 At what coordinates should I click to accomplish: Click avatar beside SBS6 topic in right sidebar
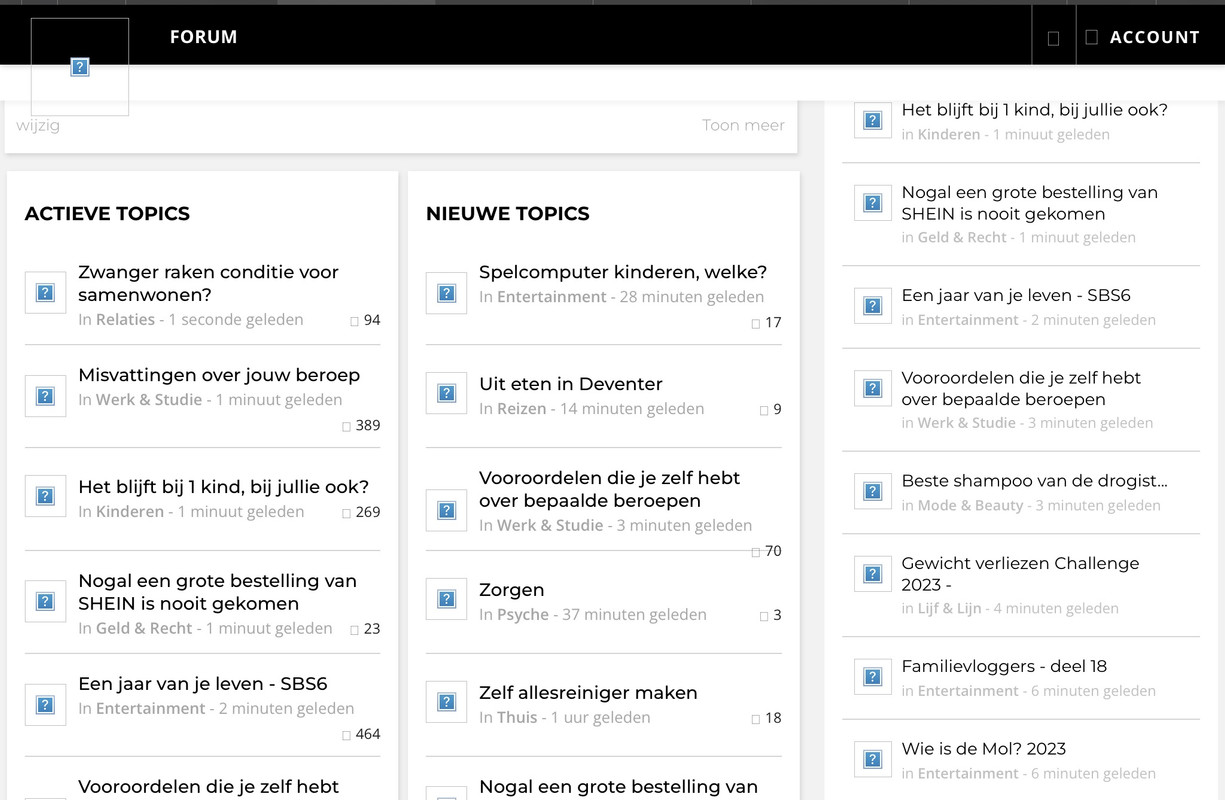click(873, 305)
